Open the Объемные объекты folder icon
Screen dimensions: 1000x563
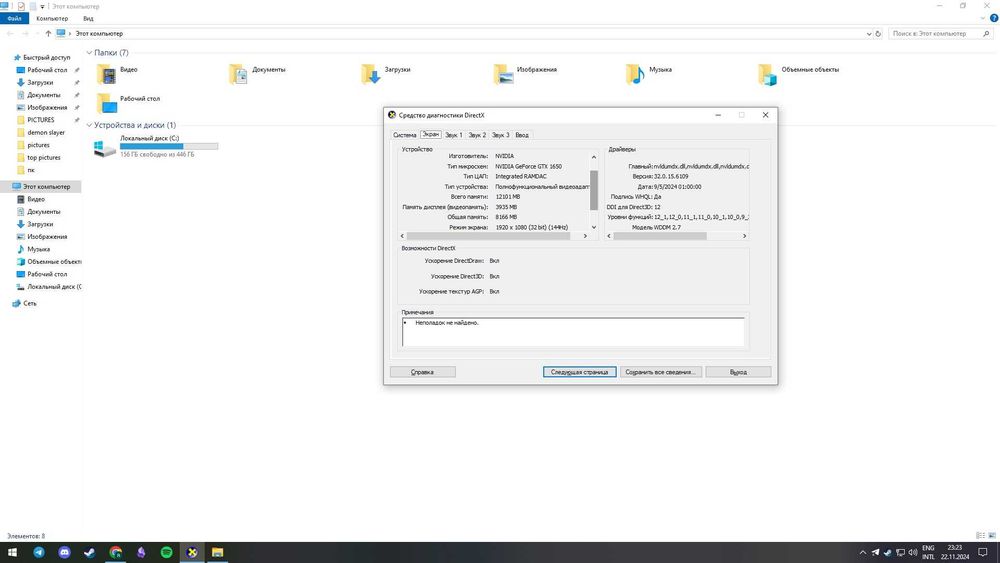coord(767,75)
